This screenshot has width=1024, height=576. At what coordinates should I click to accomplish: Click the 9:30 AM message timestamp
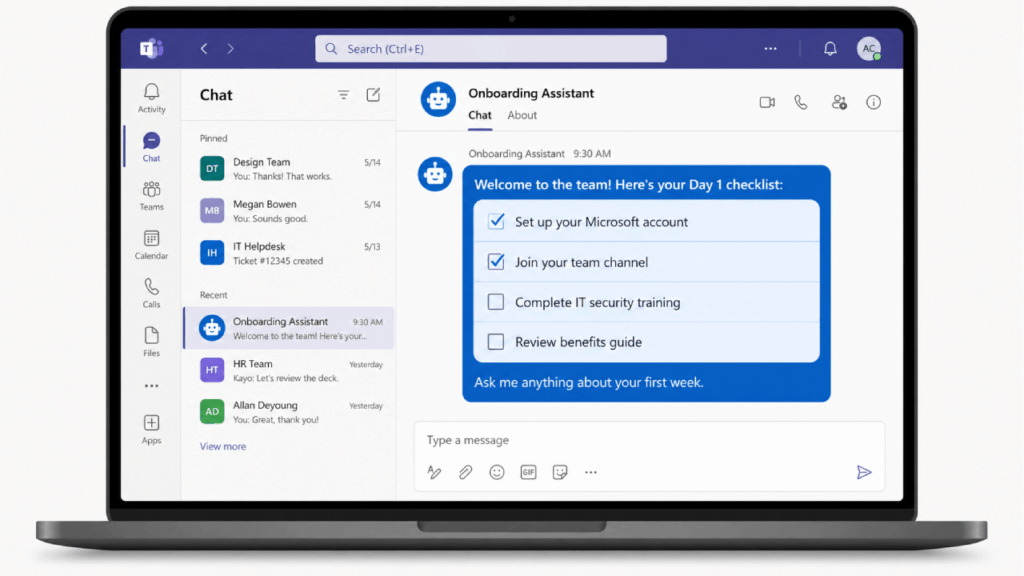pos(592,154)
